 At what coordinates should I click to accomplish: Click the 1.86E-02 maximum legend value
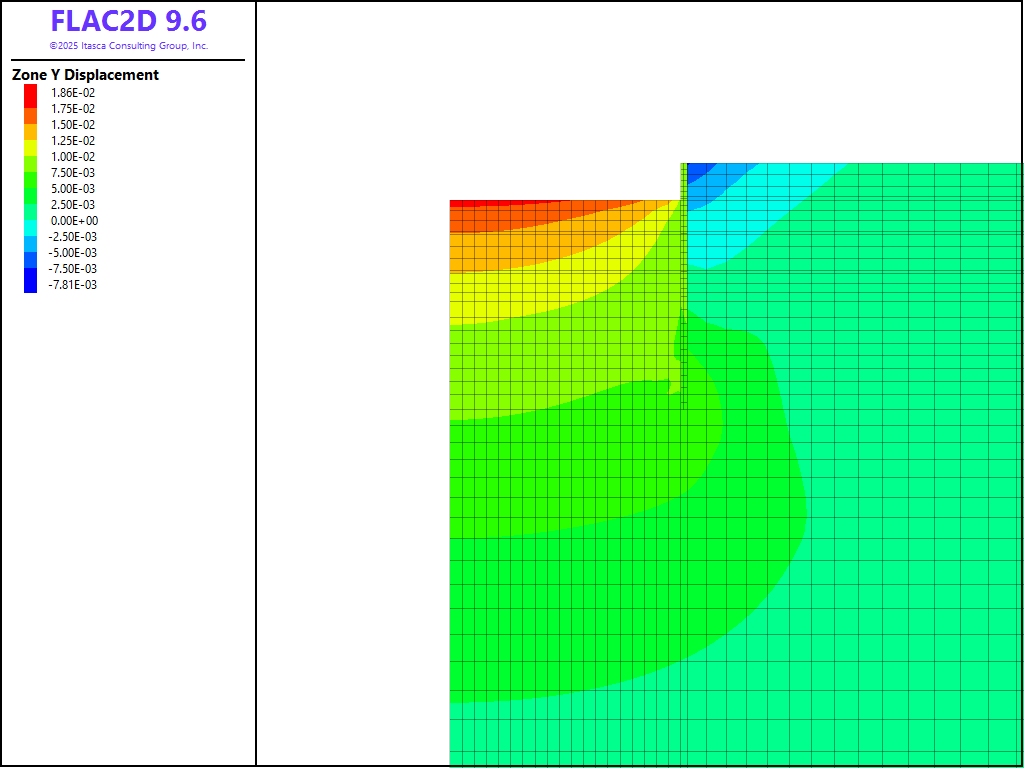[x=73, y=93]
